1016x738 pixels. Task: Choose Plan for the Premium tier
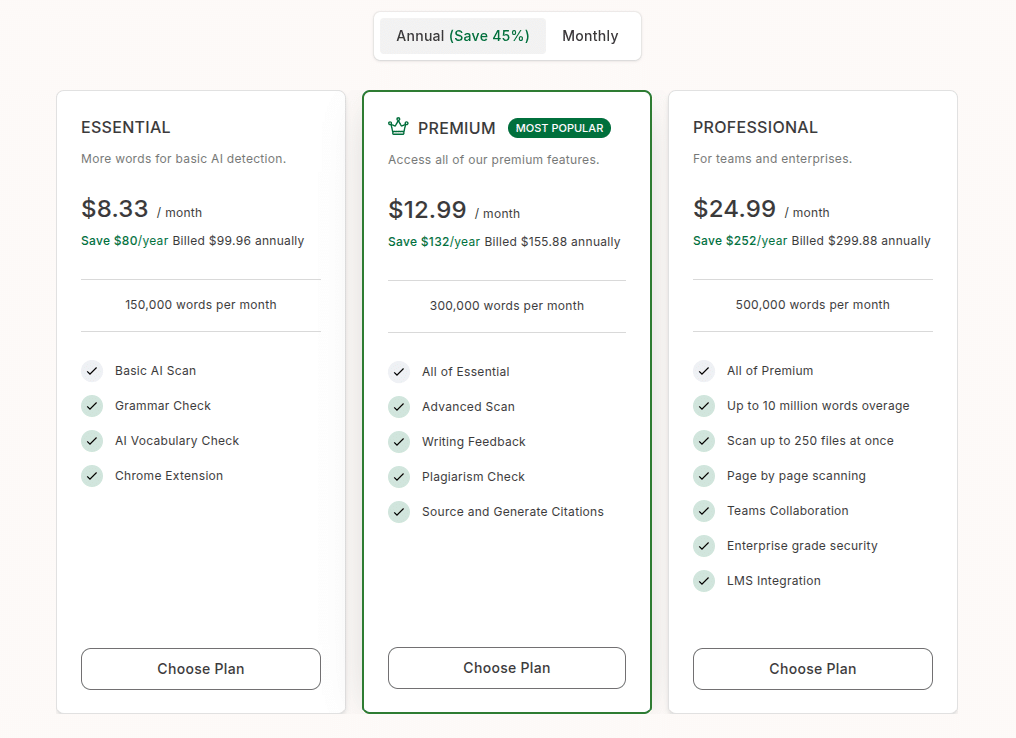pos(506,668)
